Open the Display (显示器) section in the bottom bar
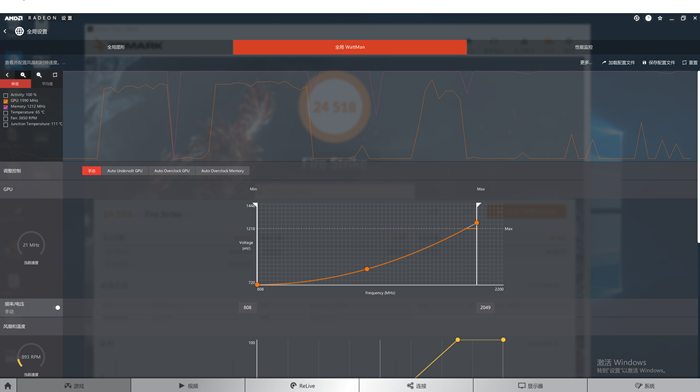The width and height of the screenshot is (700, 392). [x=530, y=386]
